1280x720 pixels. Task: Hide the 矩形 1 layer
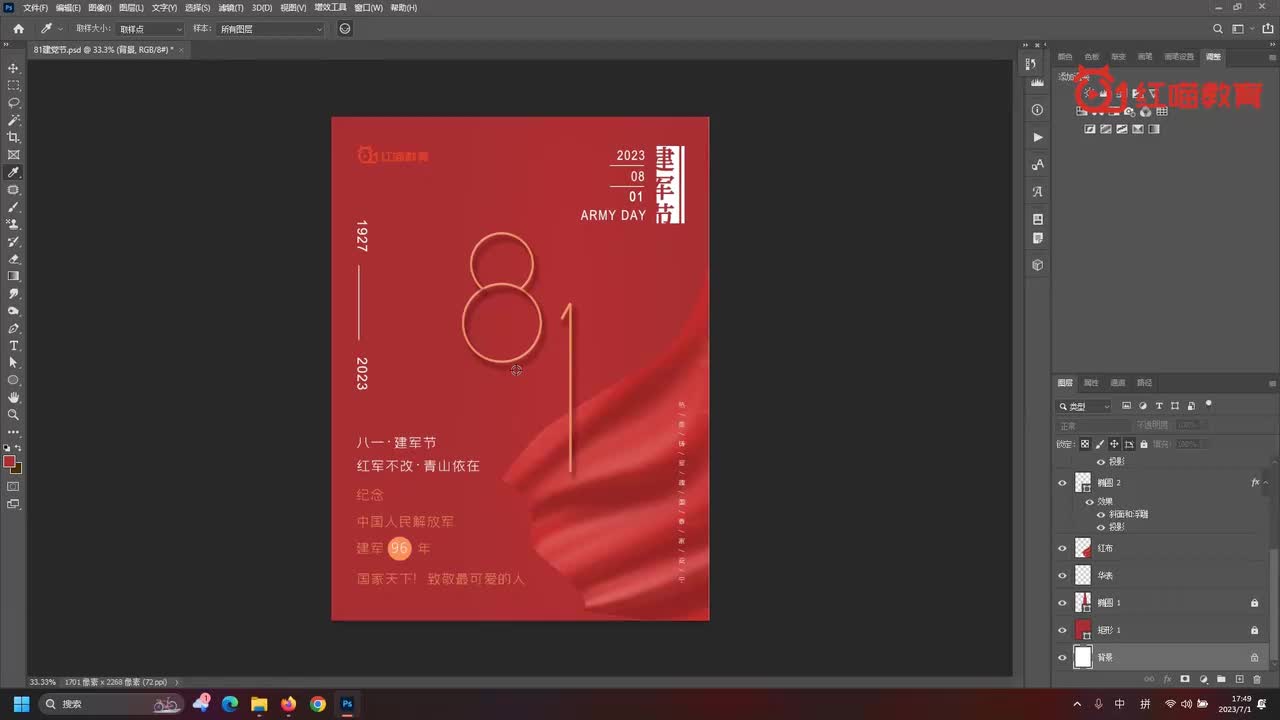[x=1062, y=630]
